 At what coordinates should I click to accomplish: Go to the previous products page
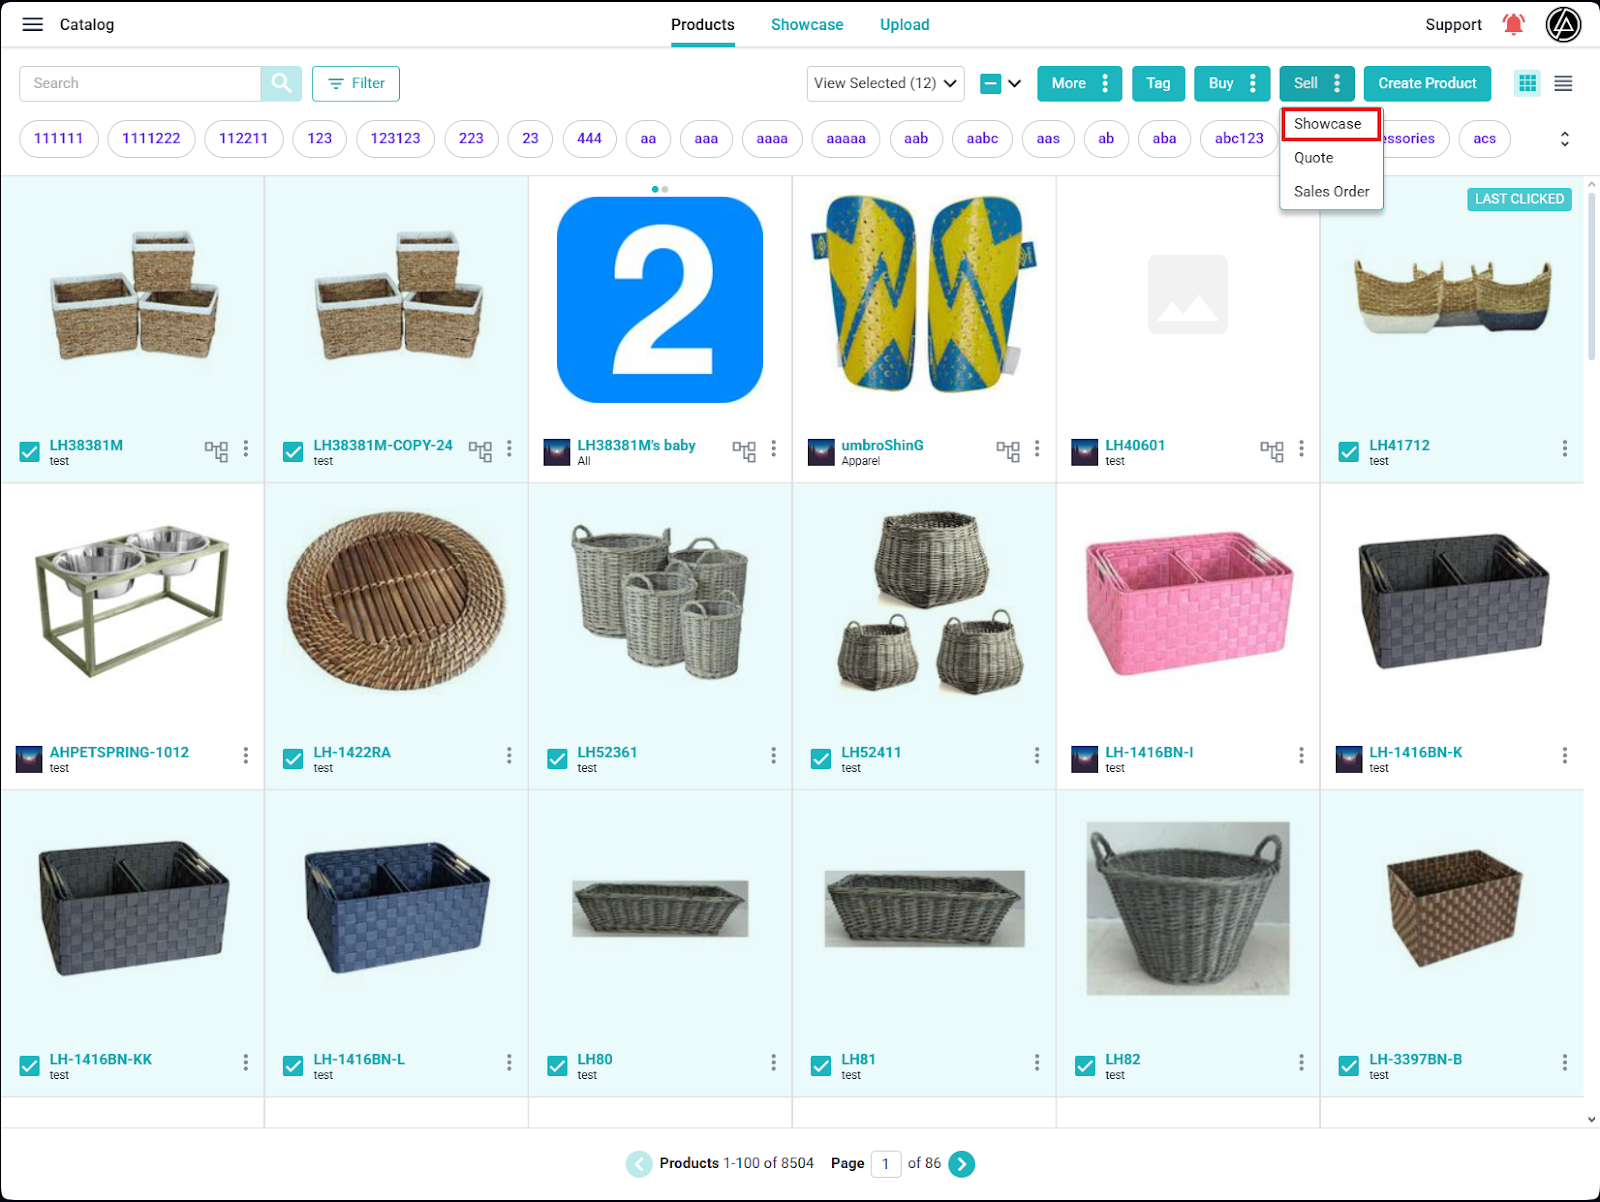click(x=639, y=1163)
